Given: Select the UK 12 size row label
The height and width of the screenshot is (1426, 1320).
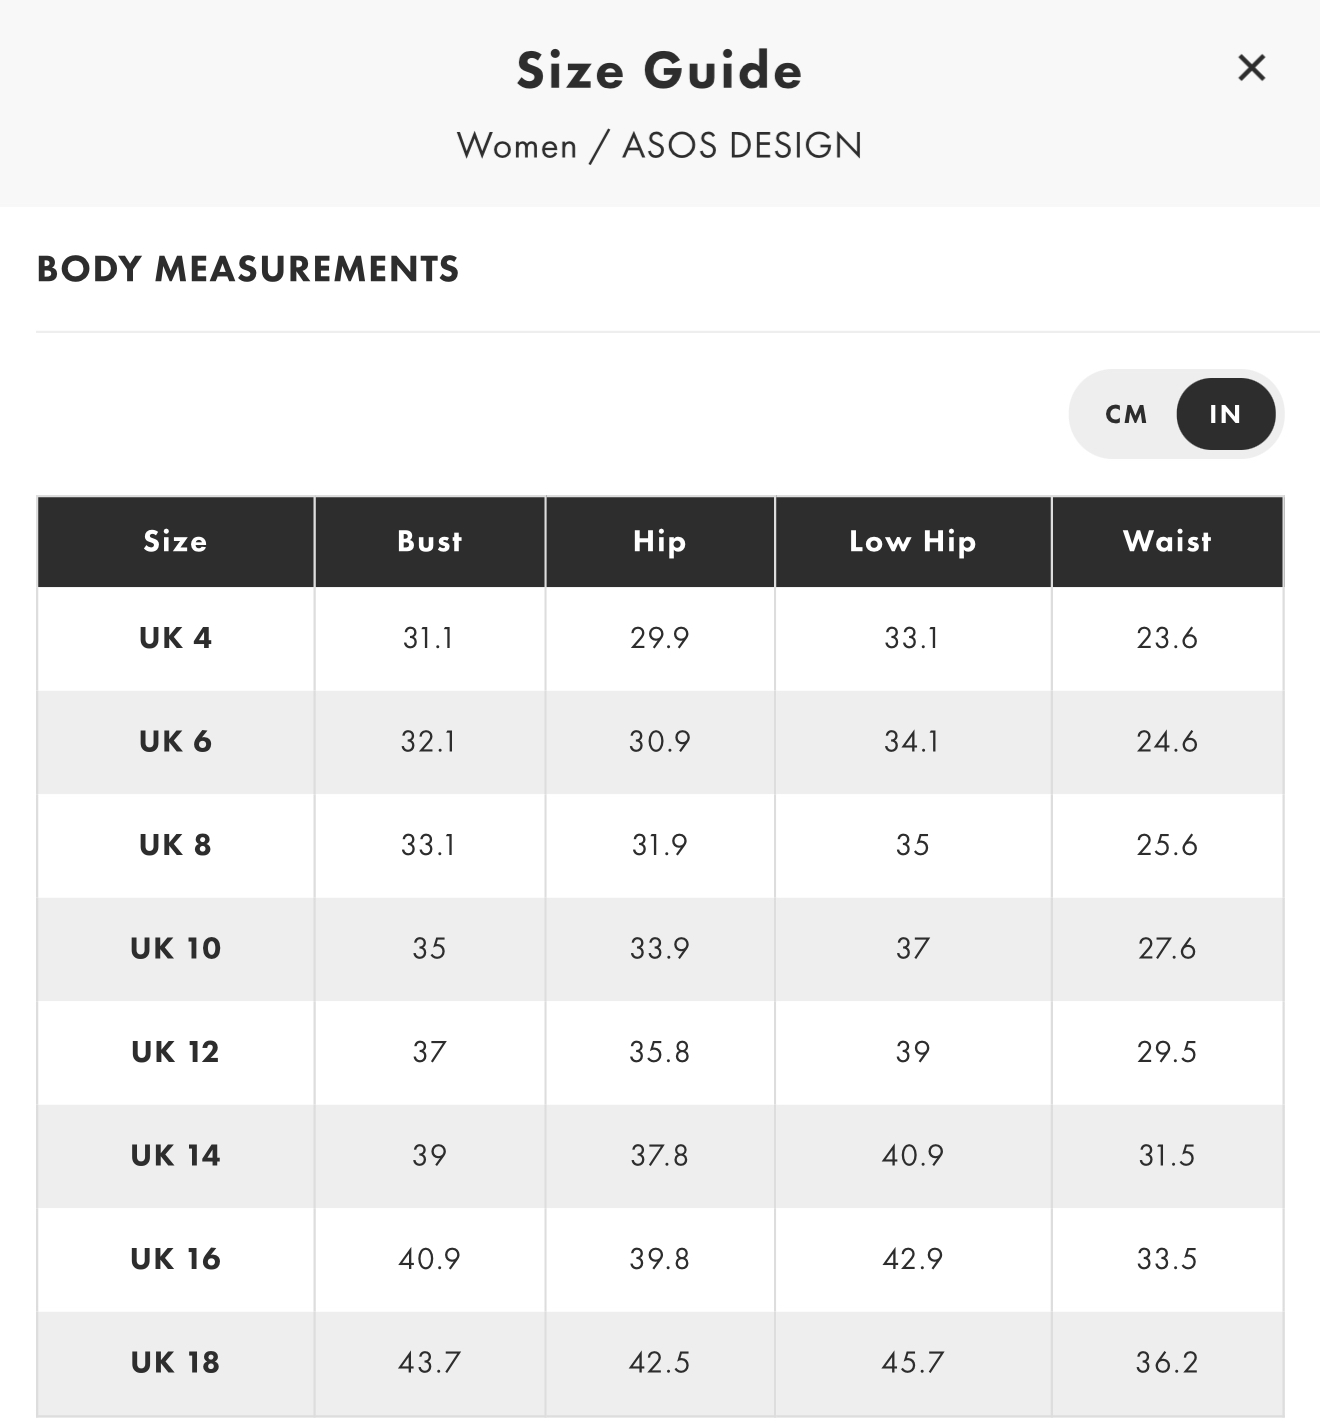Looking at the screenshot, I should pos(175,1052).
